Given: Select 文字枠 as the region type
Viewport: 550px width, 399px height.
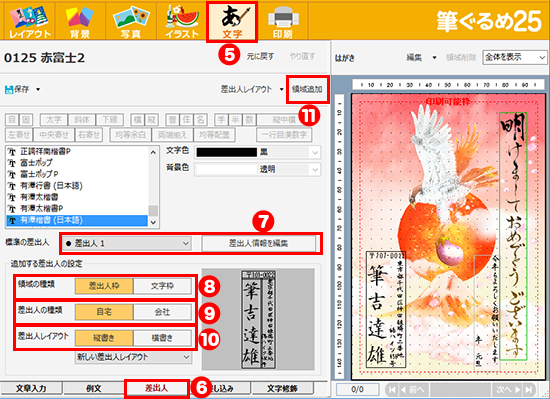Looking at the screenshot, I should (162, 286).
